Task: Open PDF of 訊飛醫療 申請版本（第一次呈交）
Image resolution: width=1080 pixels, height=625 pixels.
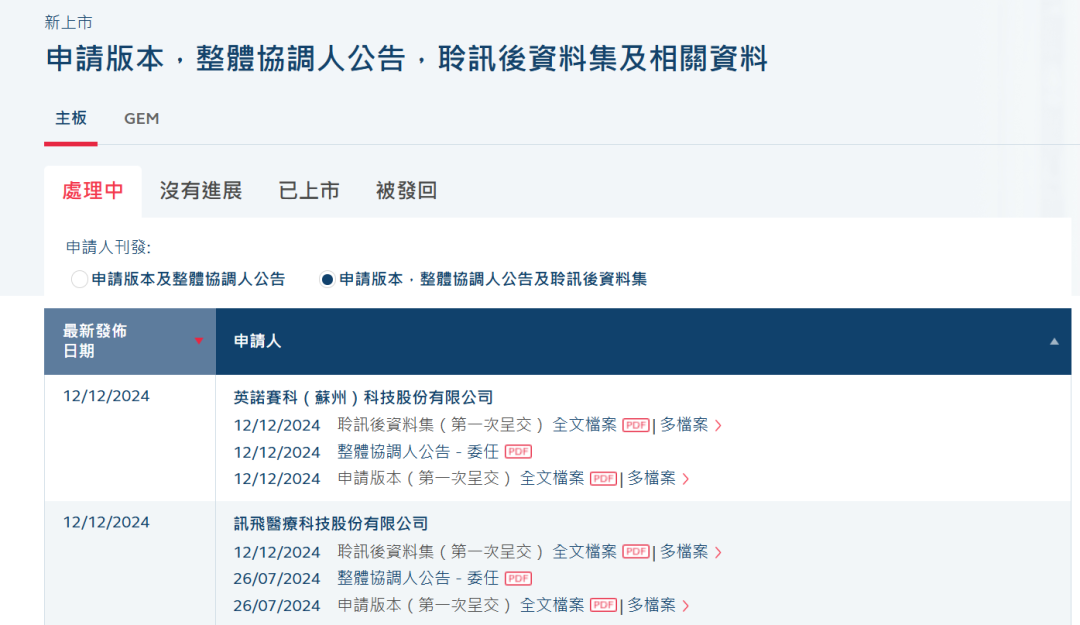Action: [603, 605]
